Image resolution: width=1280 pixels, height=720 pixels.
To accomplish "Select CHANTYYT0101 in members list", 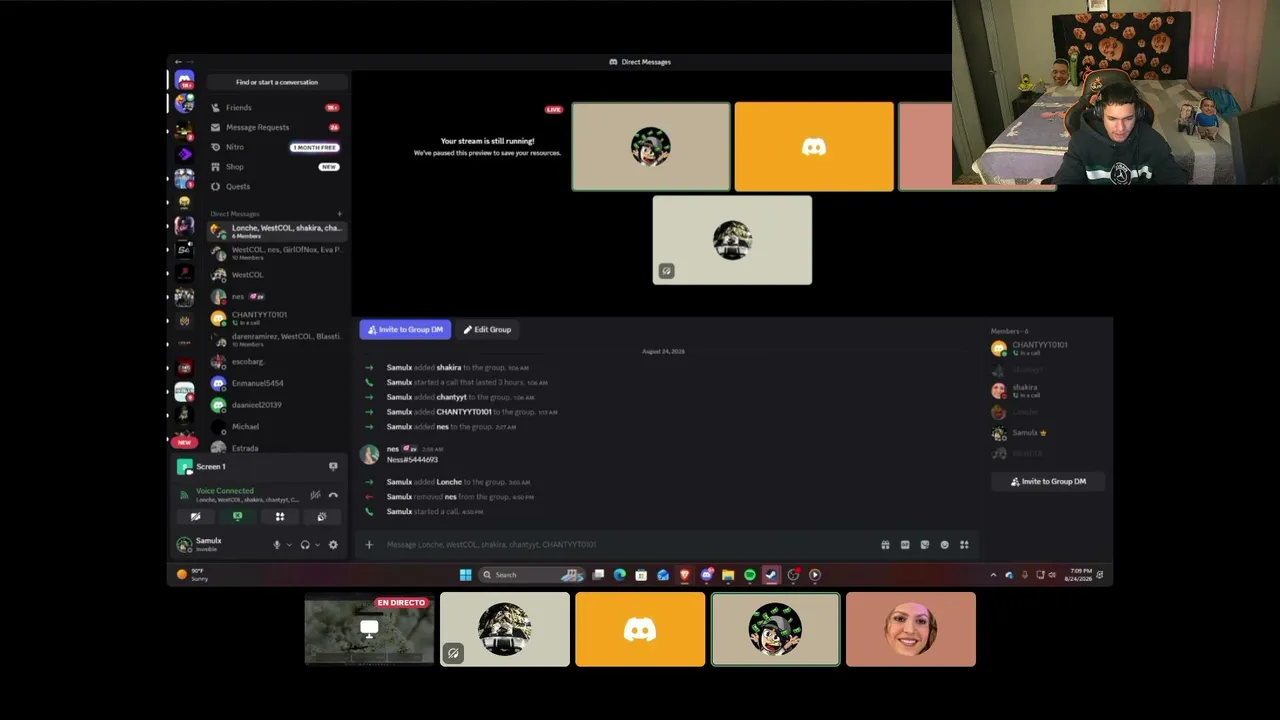I will [1047, 348].
